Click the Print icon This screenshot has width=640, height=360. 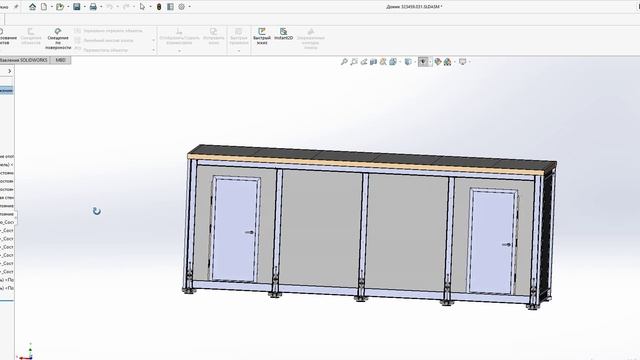93,7
